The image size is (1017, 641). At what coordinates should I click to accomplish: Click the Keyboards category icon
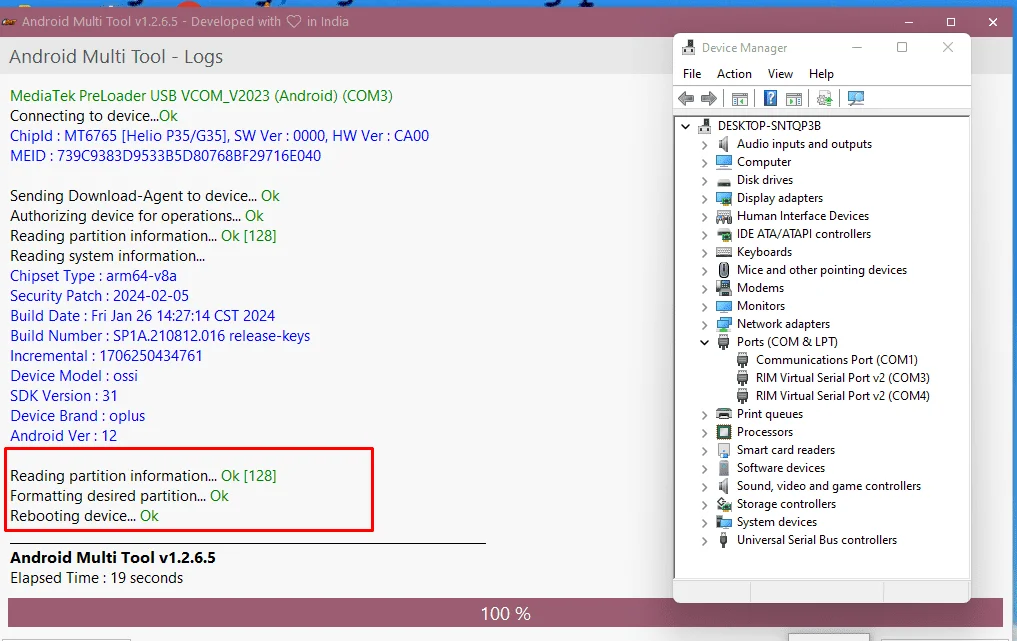724,252
